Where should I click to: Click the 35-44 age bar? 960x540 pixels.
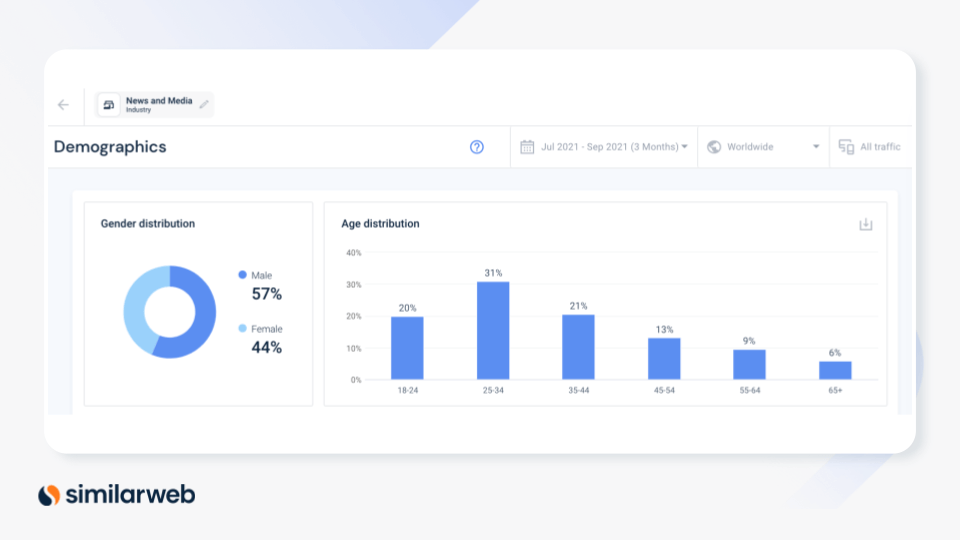(x=578, y=347)
